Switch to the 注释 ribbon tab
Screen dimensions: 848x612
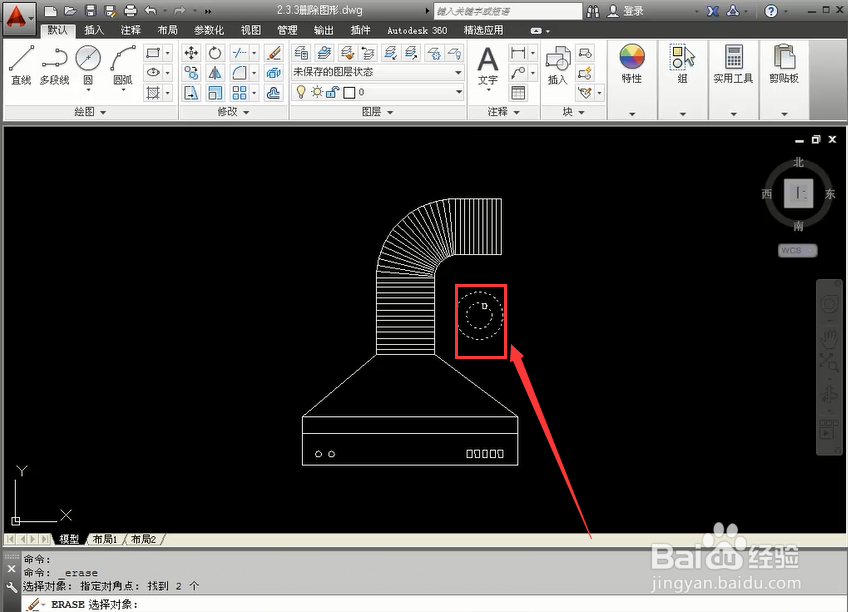(x=130, y=30)
